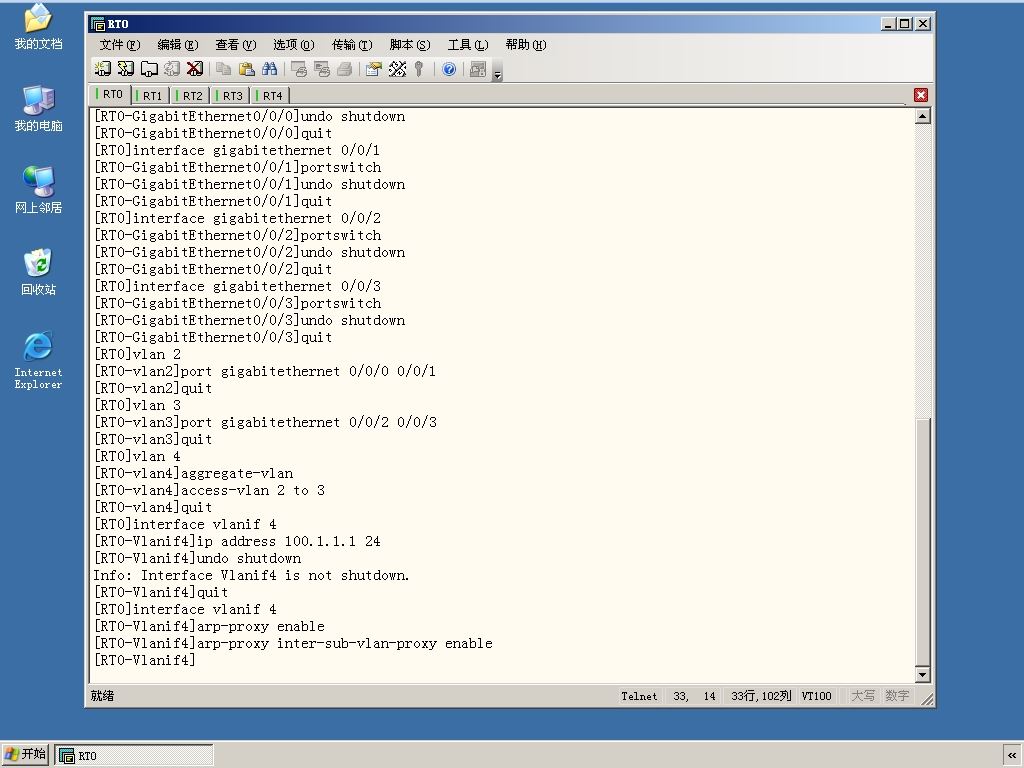1024x768 pixels.
Task: Click the blue Help question icon
Action: pyautogui.click(x=449, y=69)
